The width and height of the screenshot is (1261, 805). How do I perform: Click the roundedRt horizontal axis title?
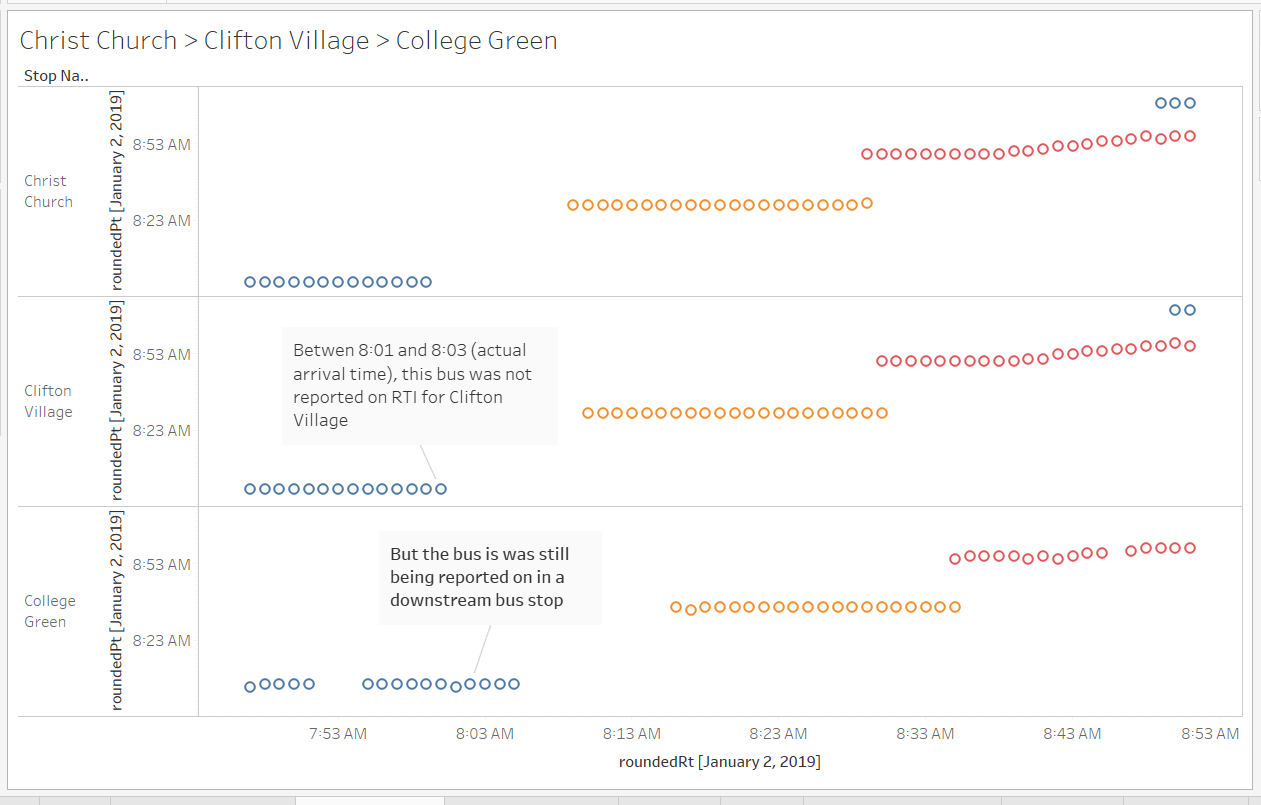[719, 762]
